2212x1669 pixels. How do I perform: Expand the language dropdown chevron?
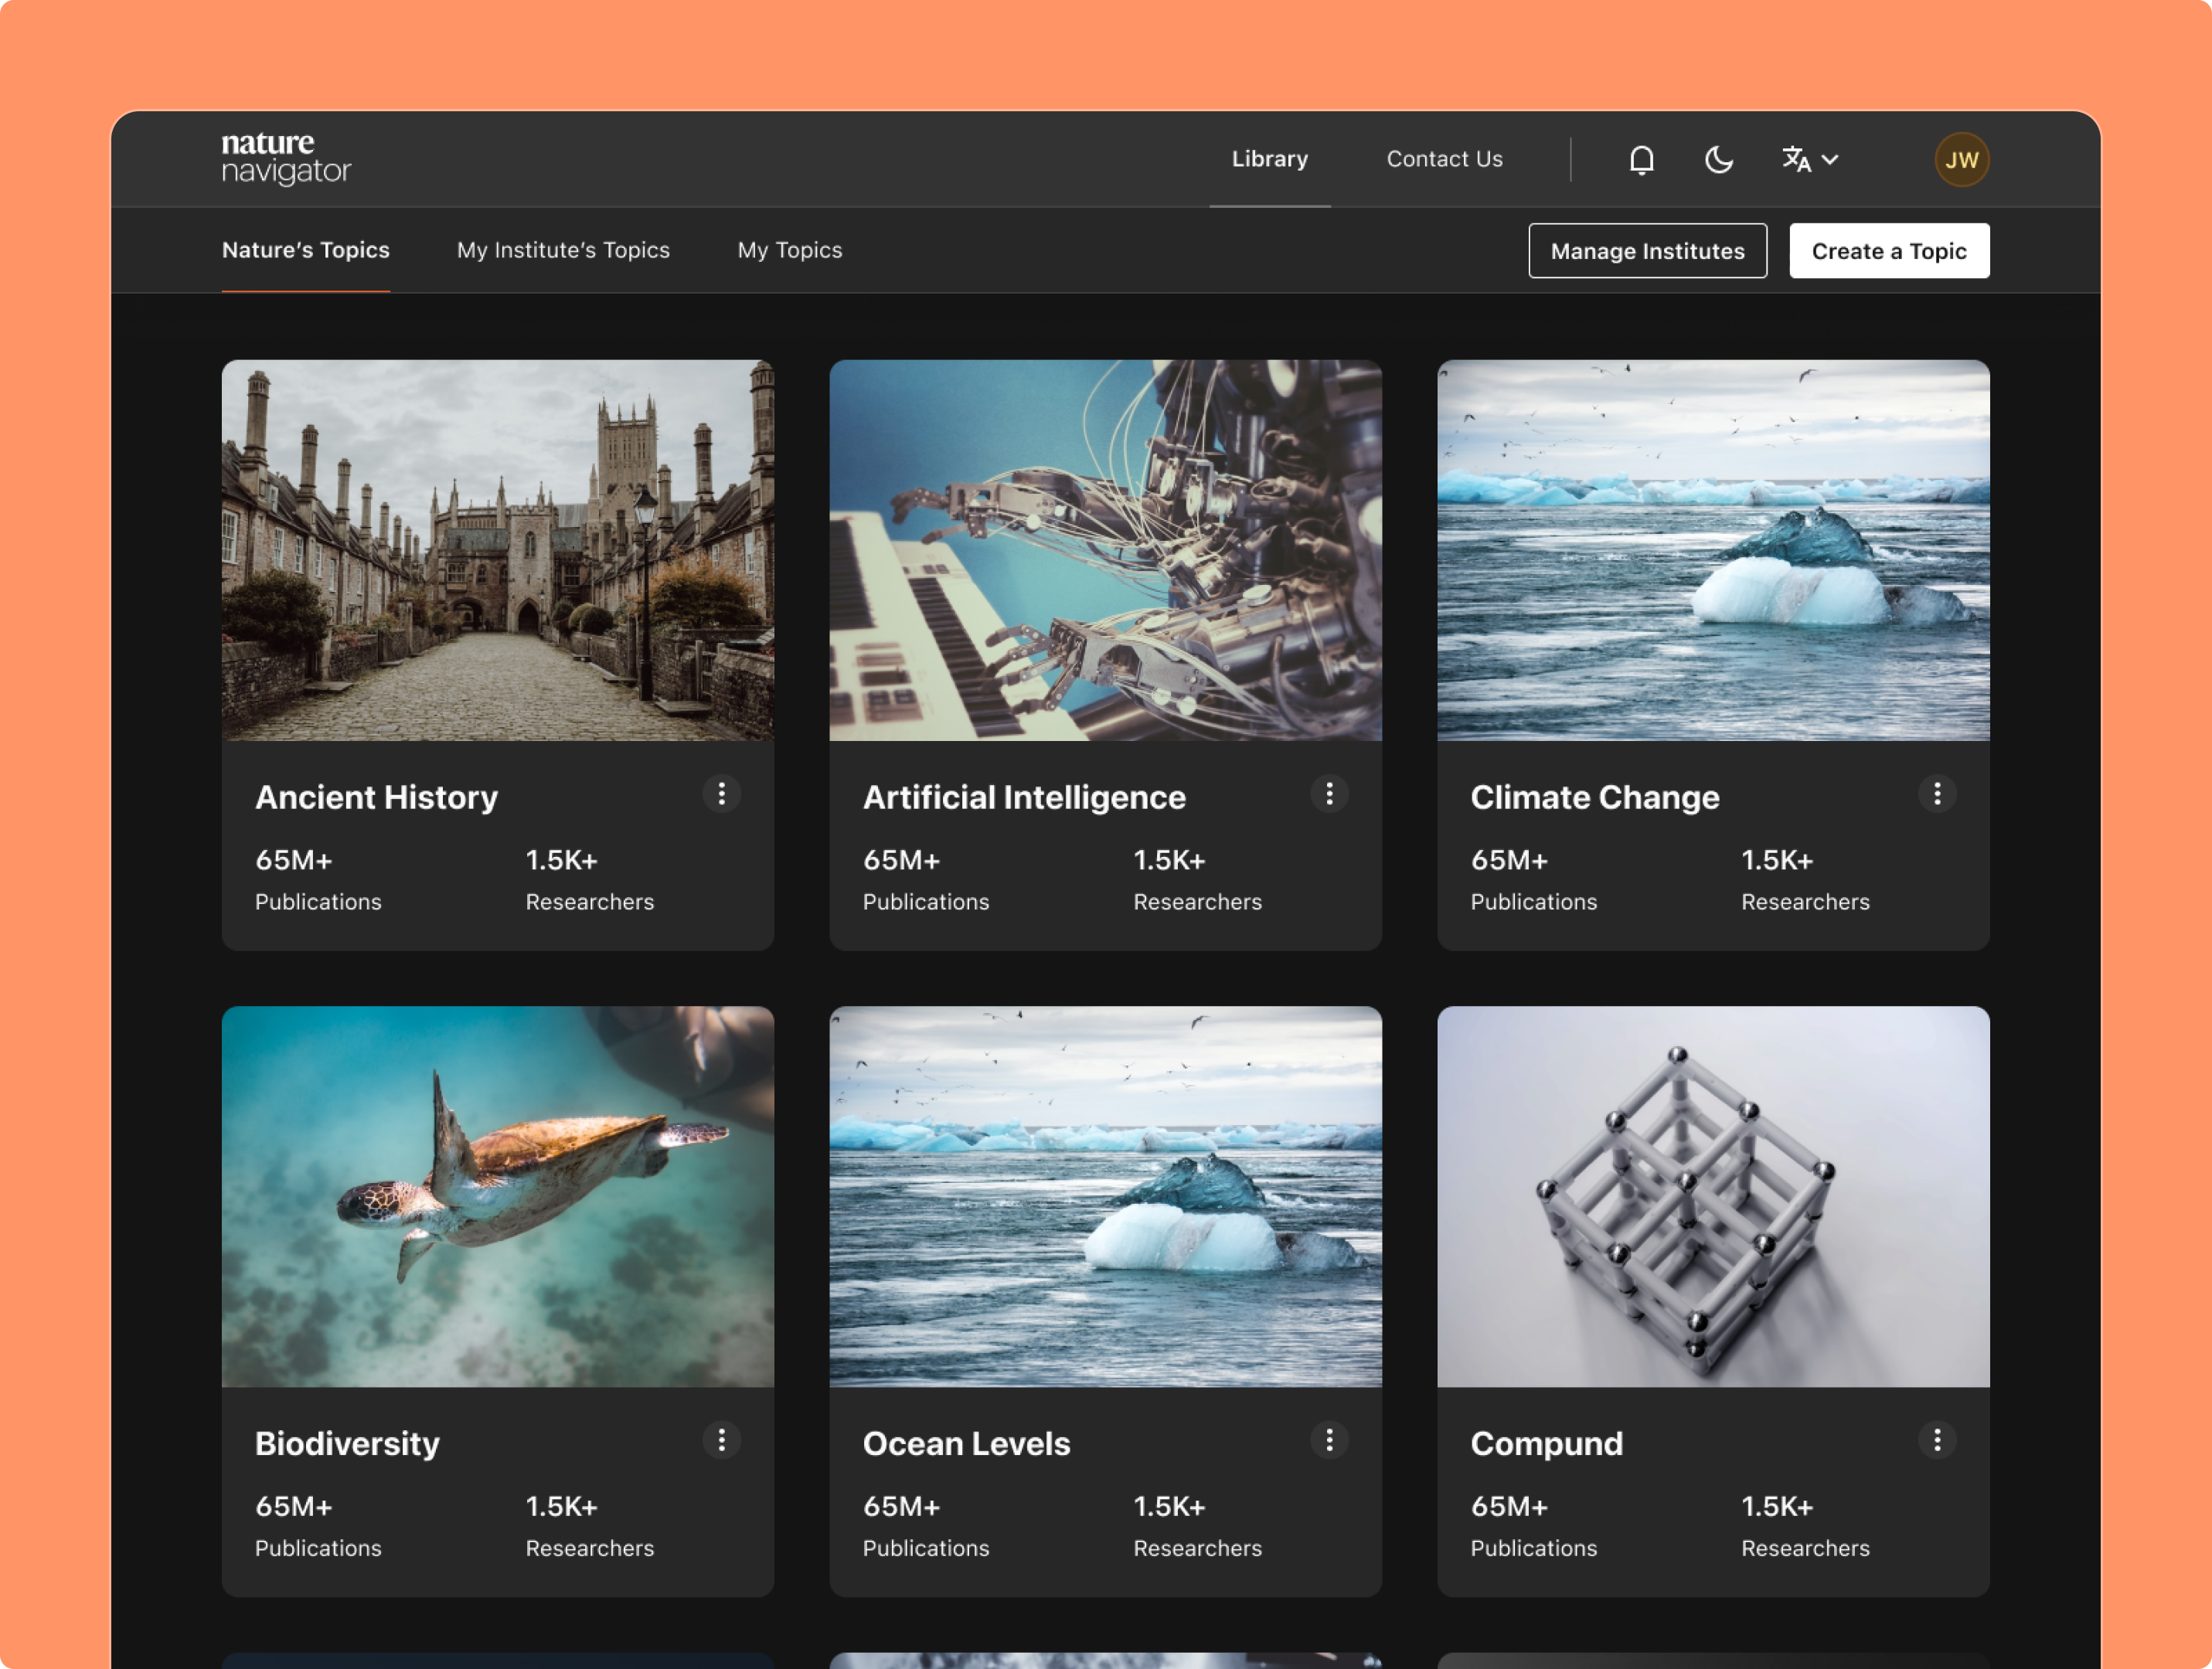(1830, 160)
